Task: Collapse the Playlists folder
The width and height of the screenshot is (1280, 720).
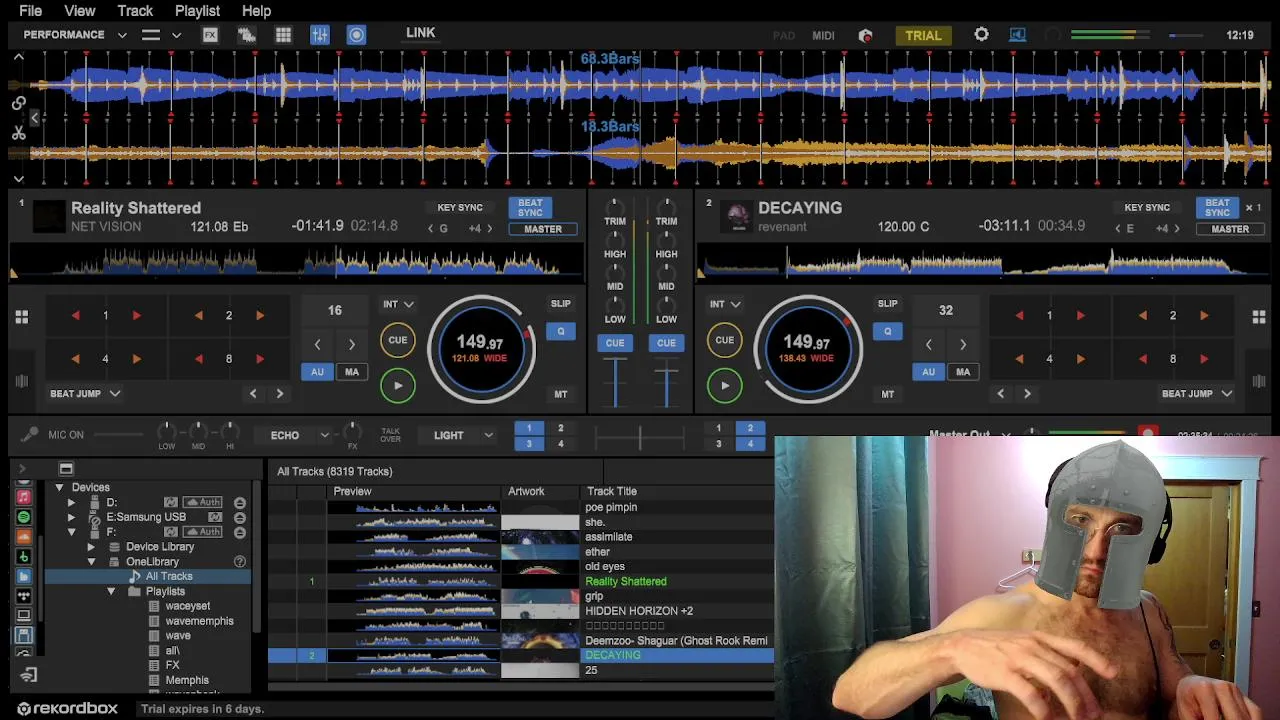Action: coord(111,592)
